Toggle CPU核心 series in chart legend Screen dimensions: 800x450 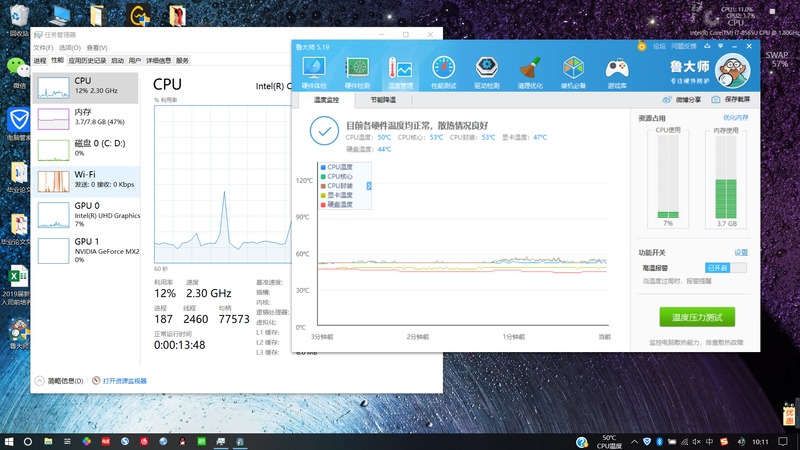tap(337, 177)
